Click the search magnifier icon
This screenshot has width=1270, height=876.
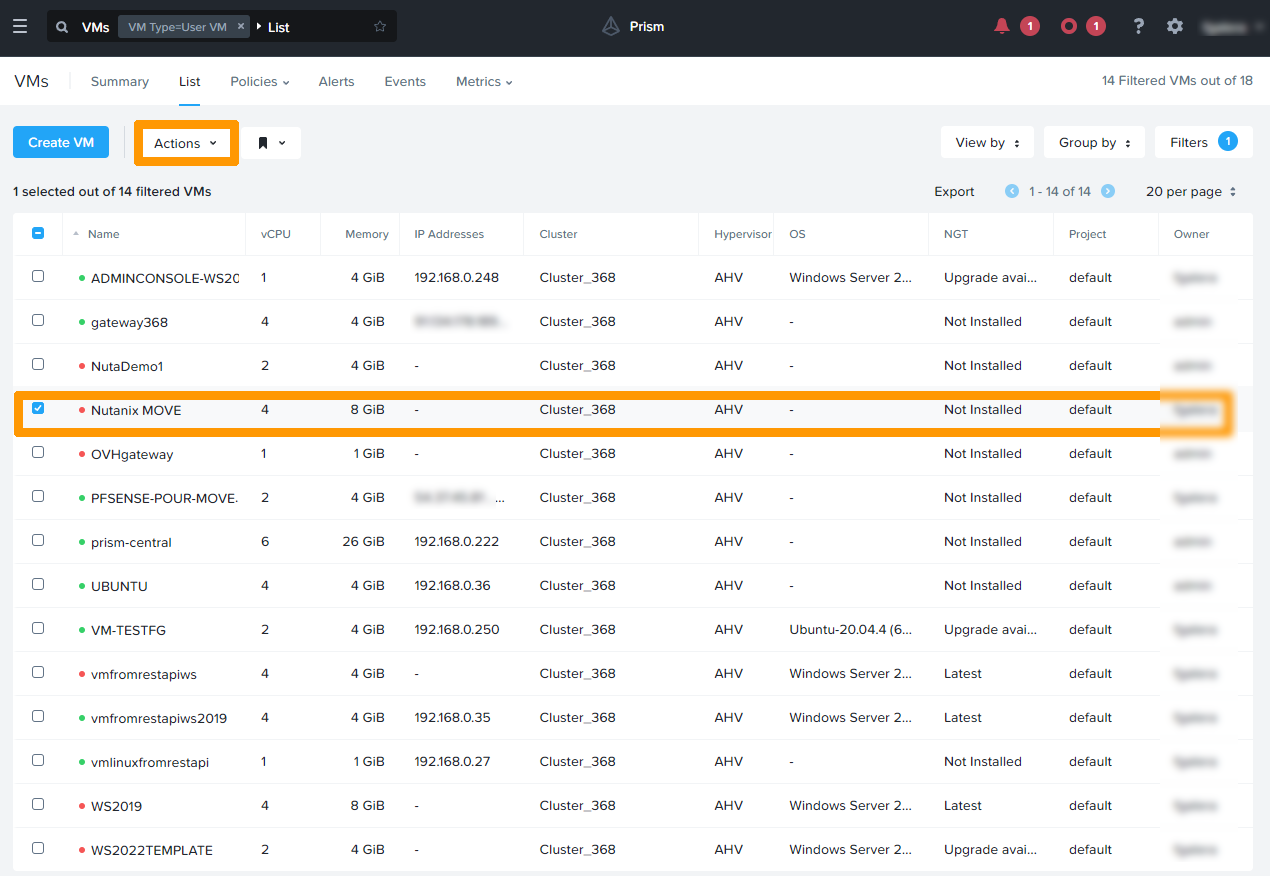pos(63,27)
